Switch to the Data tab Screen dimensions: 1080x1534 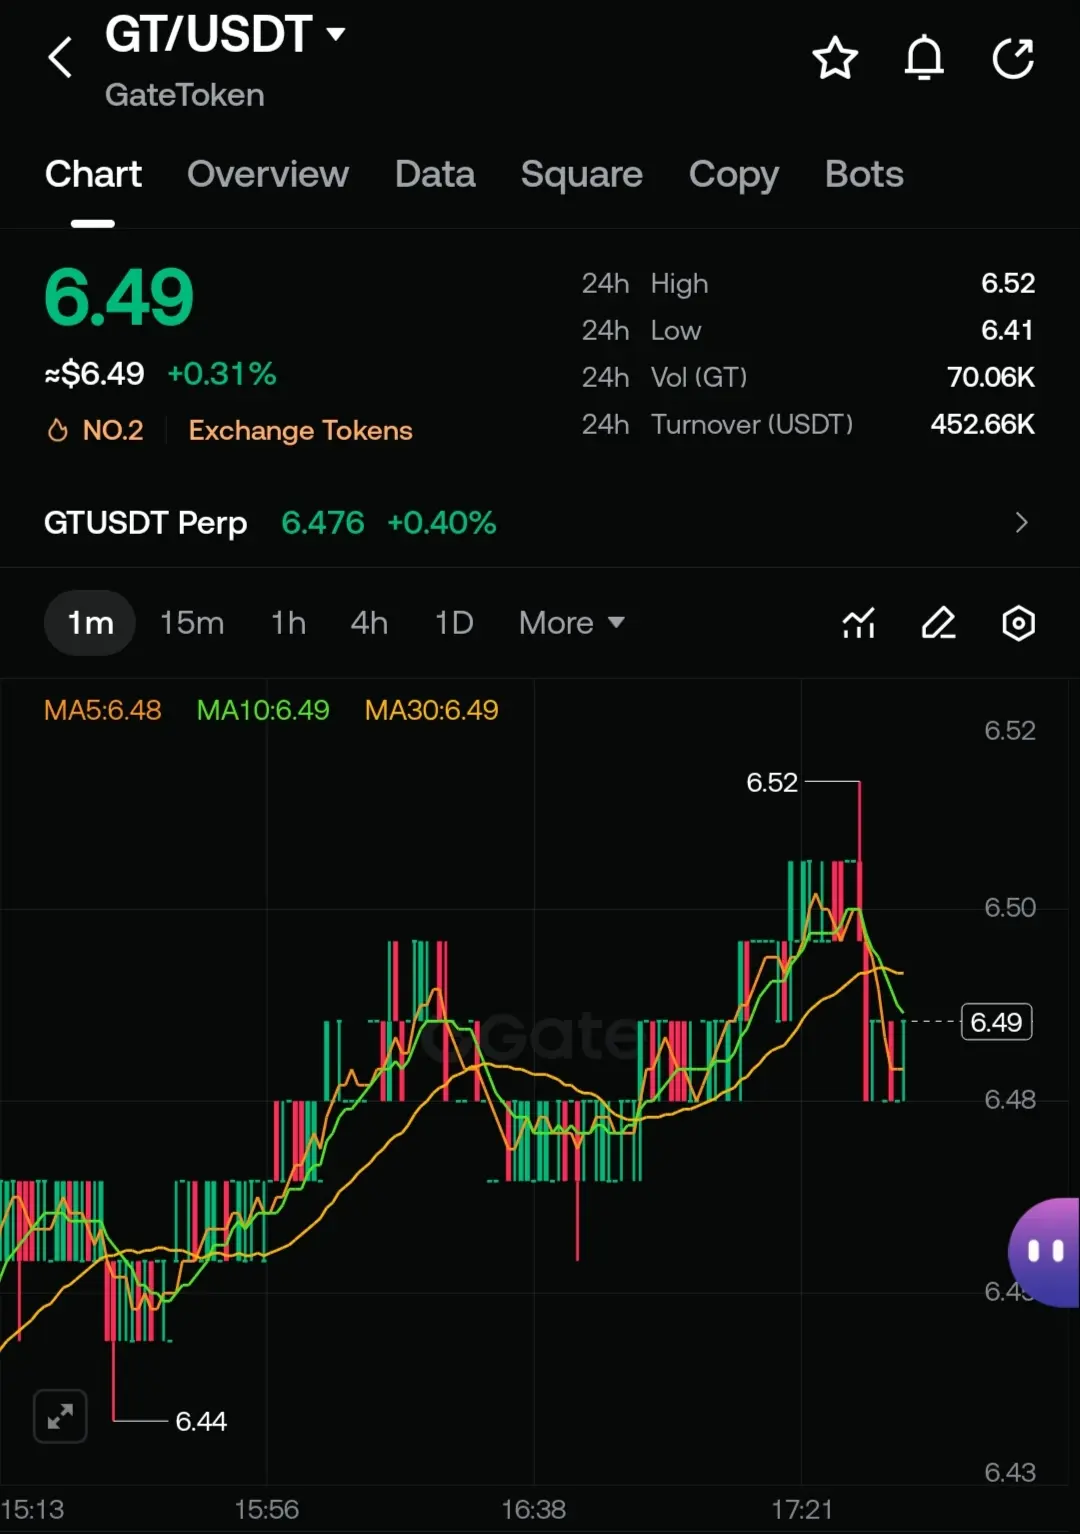(435, 174)
